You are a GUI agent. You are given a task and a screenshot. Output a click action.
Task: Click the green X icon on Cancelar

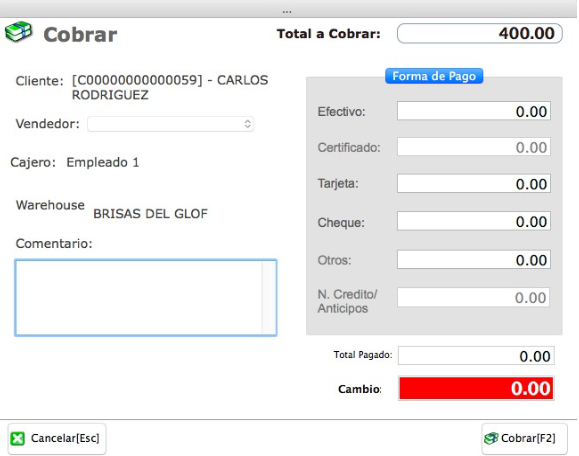[17, 439]
